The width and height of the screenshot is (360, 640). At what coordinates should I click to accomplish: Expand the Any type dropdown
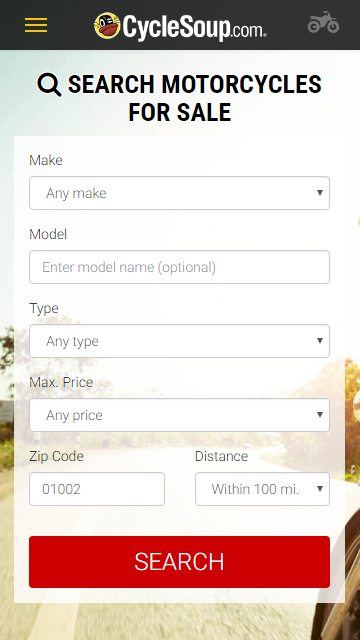click(179, 341)
